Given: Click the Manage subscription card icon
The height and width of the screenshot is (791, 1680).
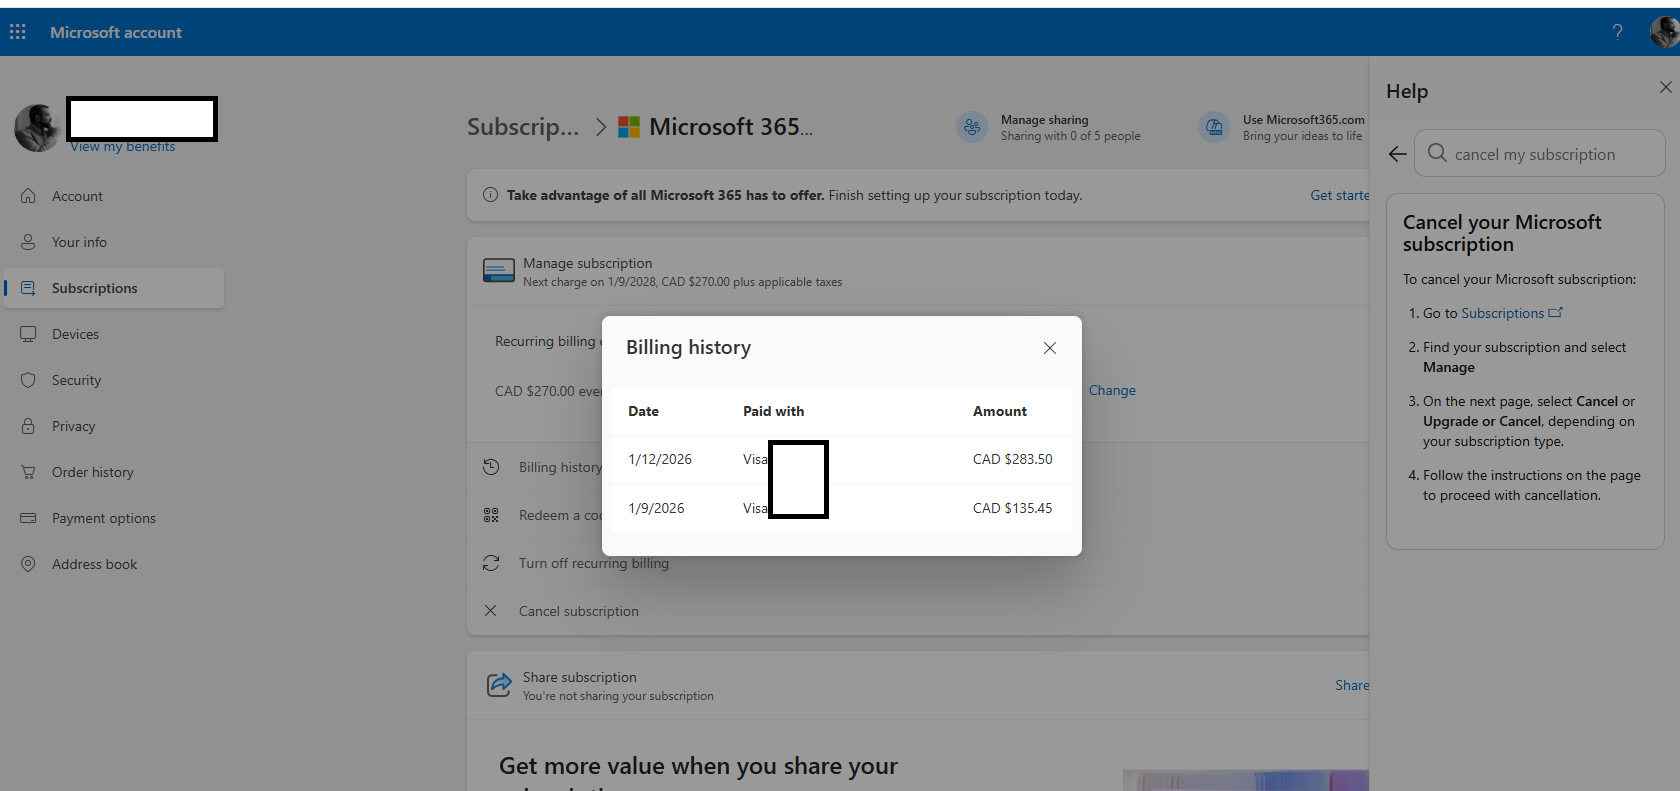Looking at the screenshot, I should point(499,271).
